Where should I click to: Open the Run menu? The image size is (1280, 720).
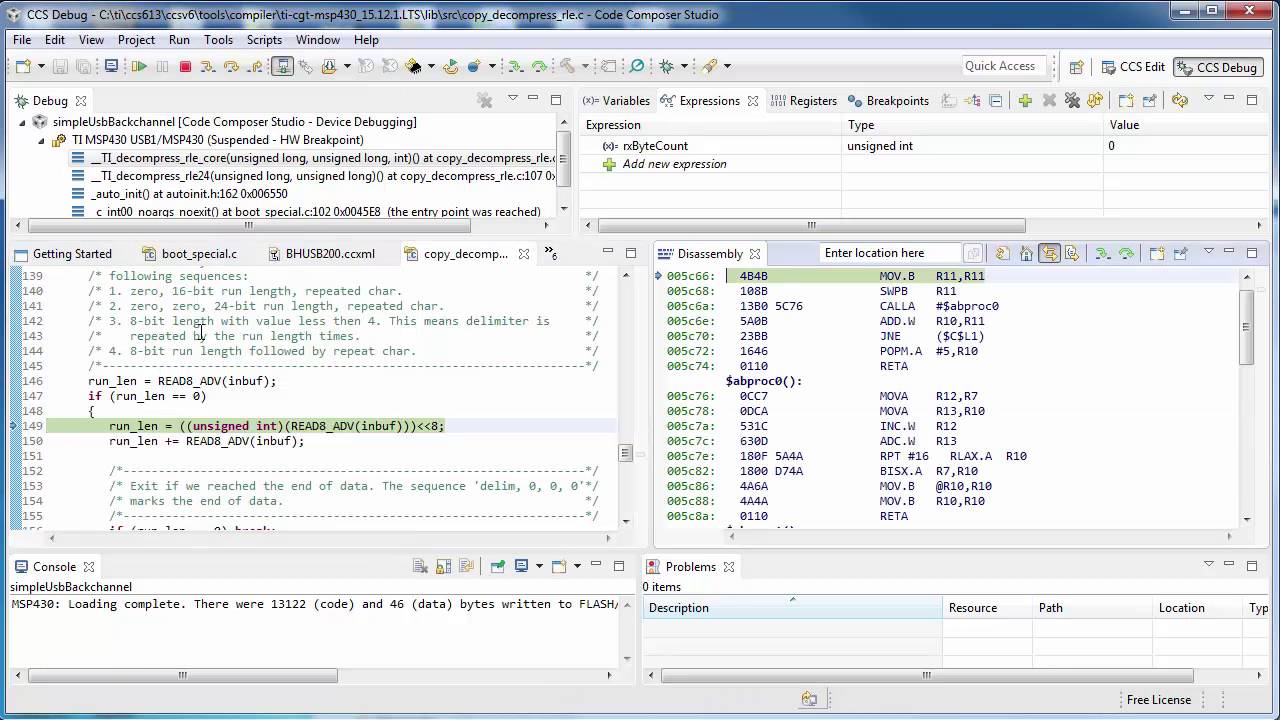coord(179,40)
